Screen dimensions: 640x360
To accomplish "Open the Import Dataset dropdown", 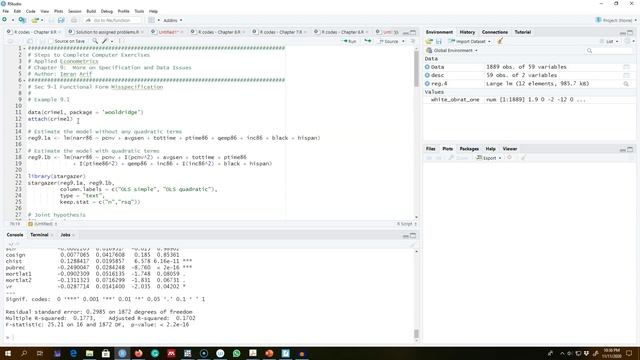I will (469, 41).
